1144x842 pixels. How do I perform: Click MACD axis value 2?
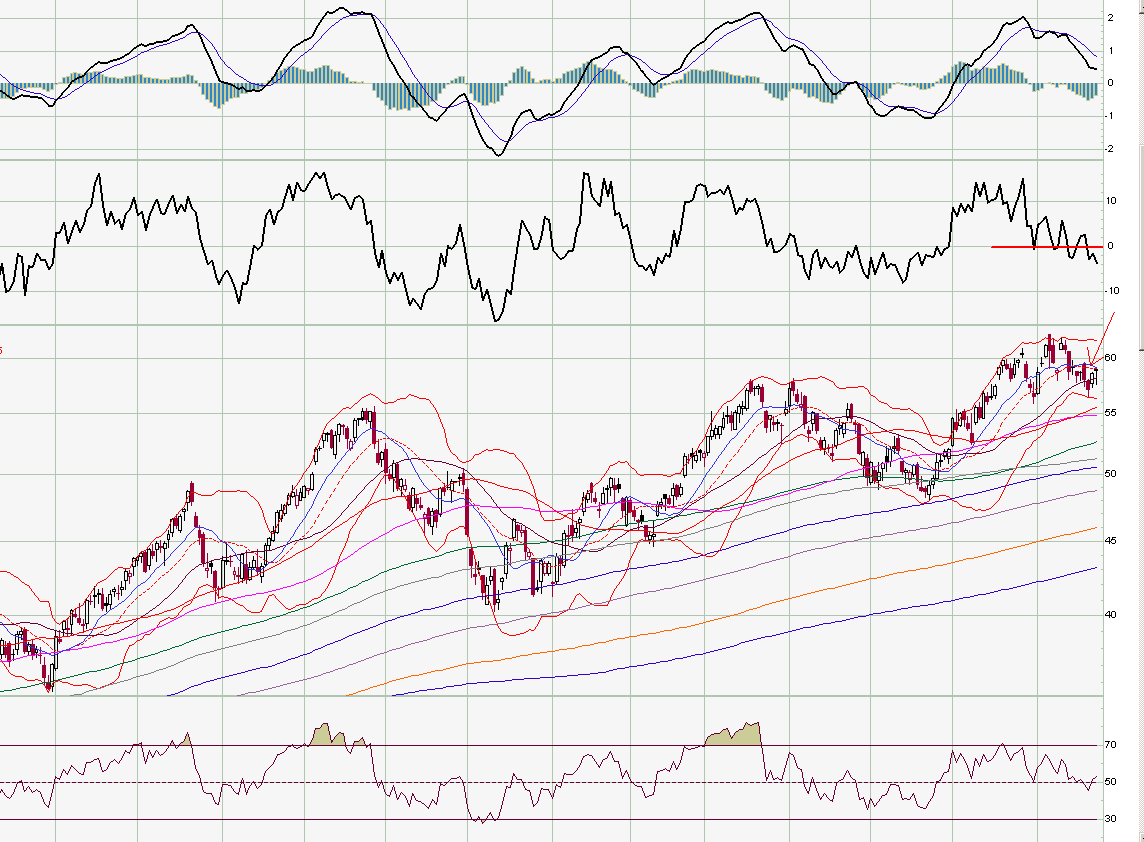click(x=1110, y=18)
